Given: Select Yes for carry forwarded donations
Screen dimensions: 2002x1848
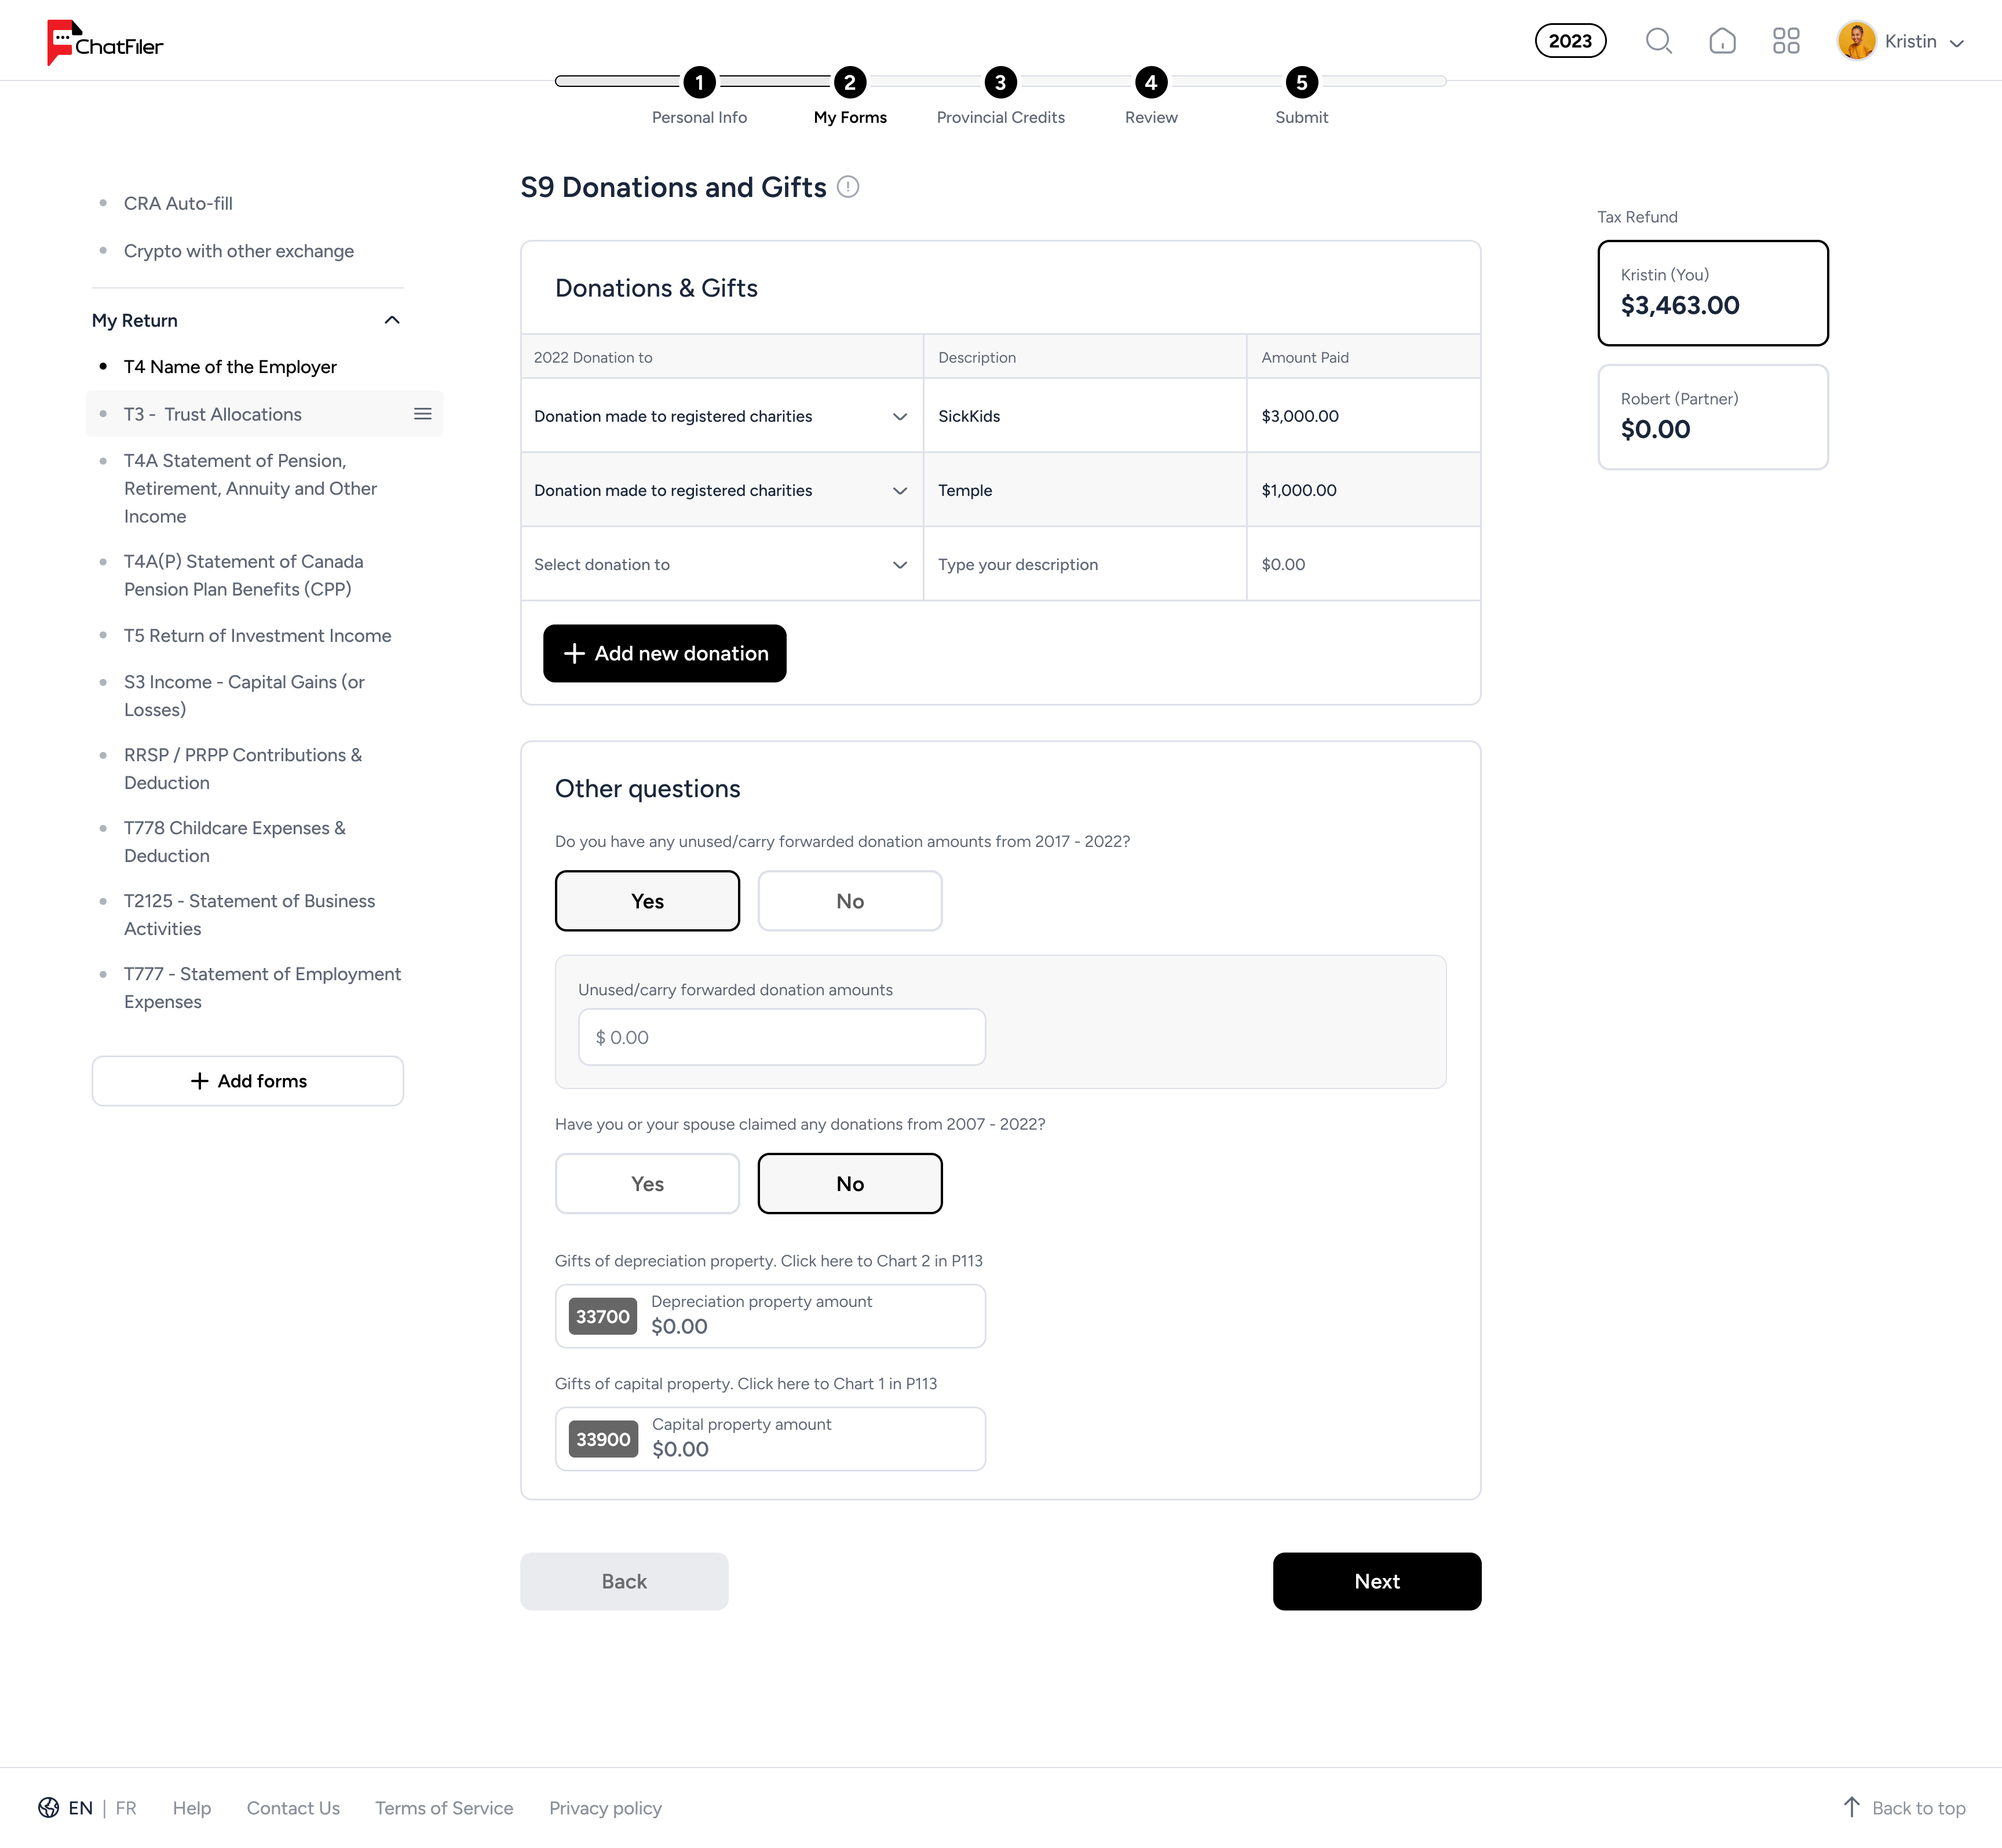Looking at the screenshot, I should click(x=647, y=901).
